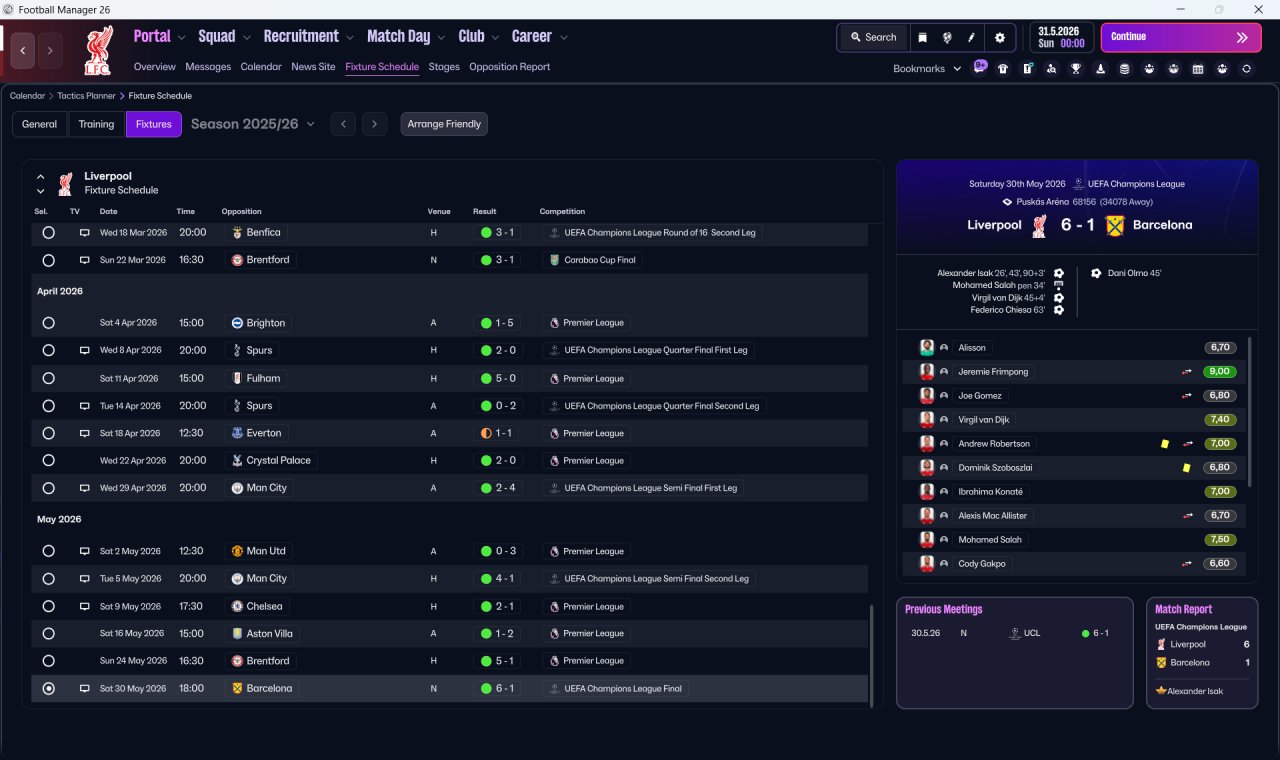The image size is (1280, 760).
Task: Click the TV icon in the Everton row
Action: [x=85, y=433]
